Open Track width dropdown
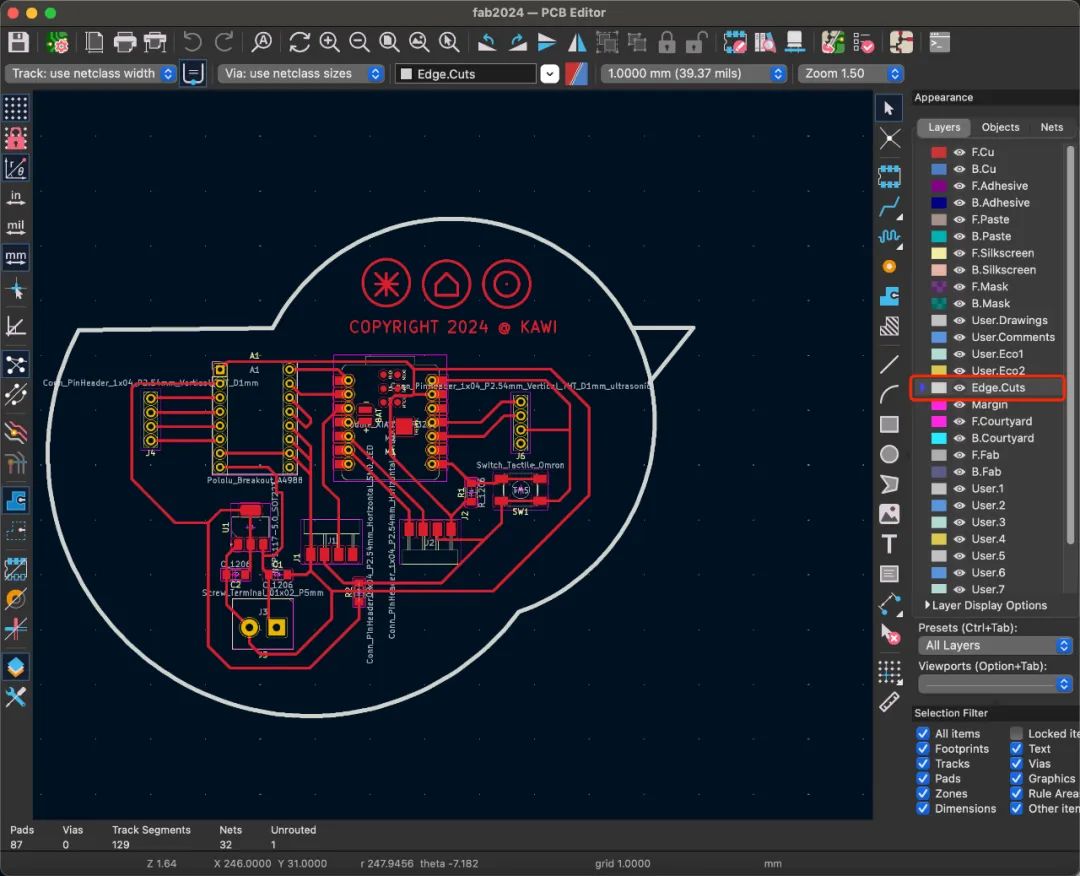1080x876 pixels. click(x=91, y=74)
